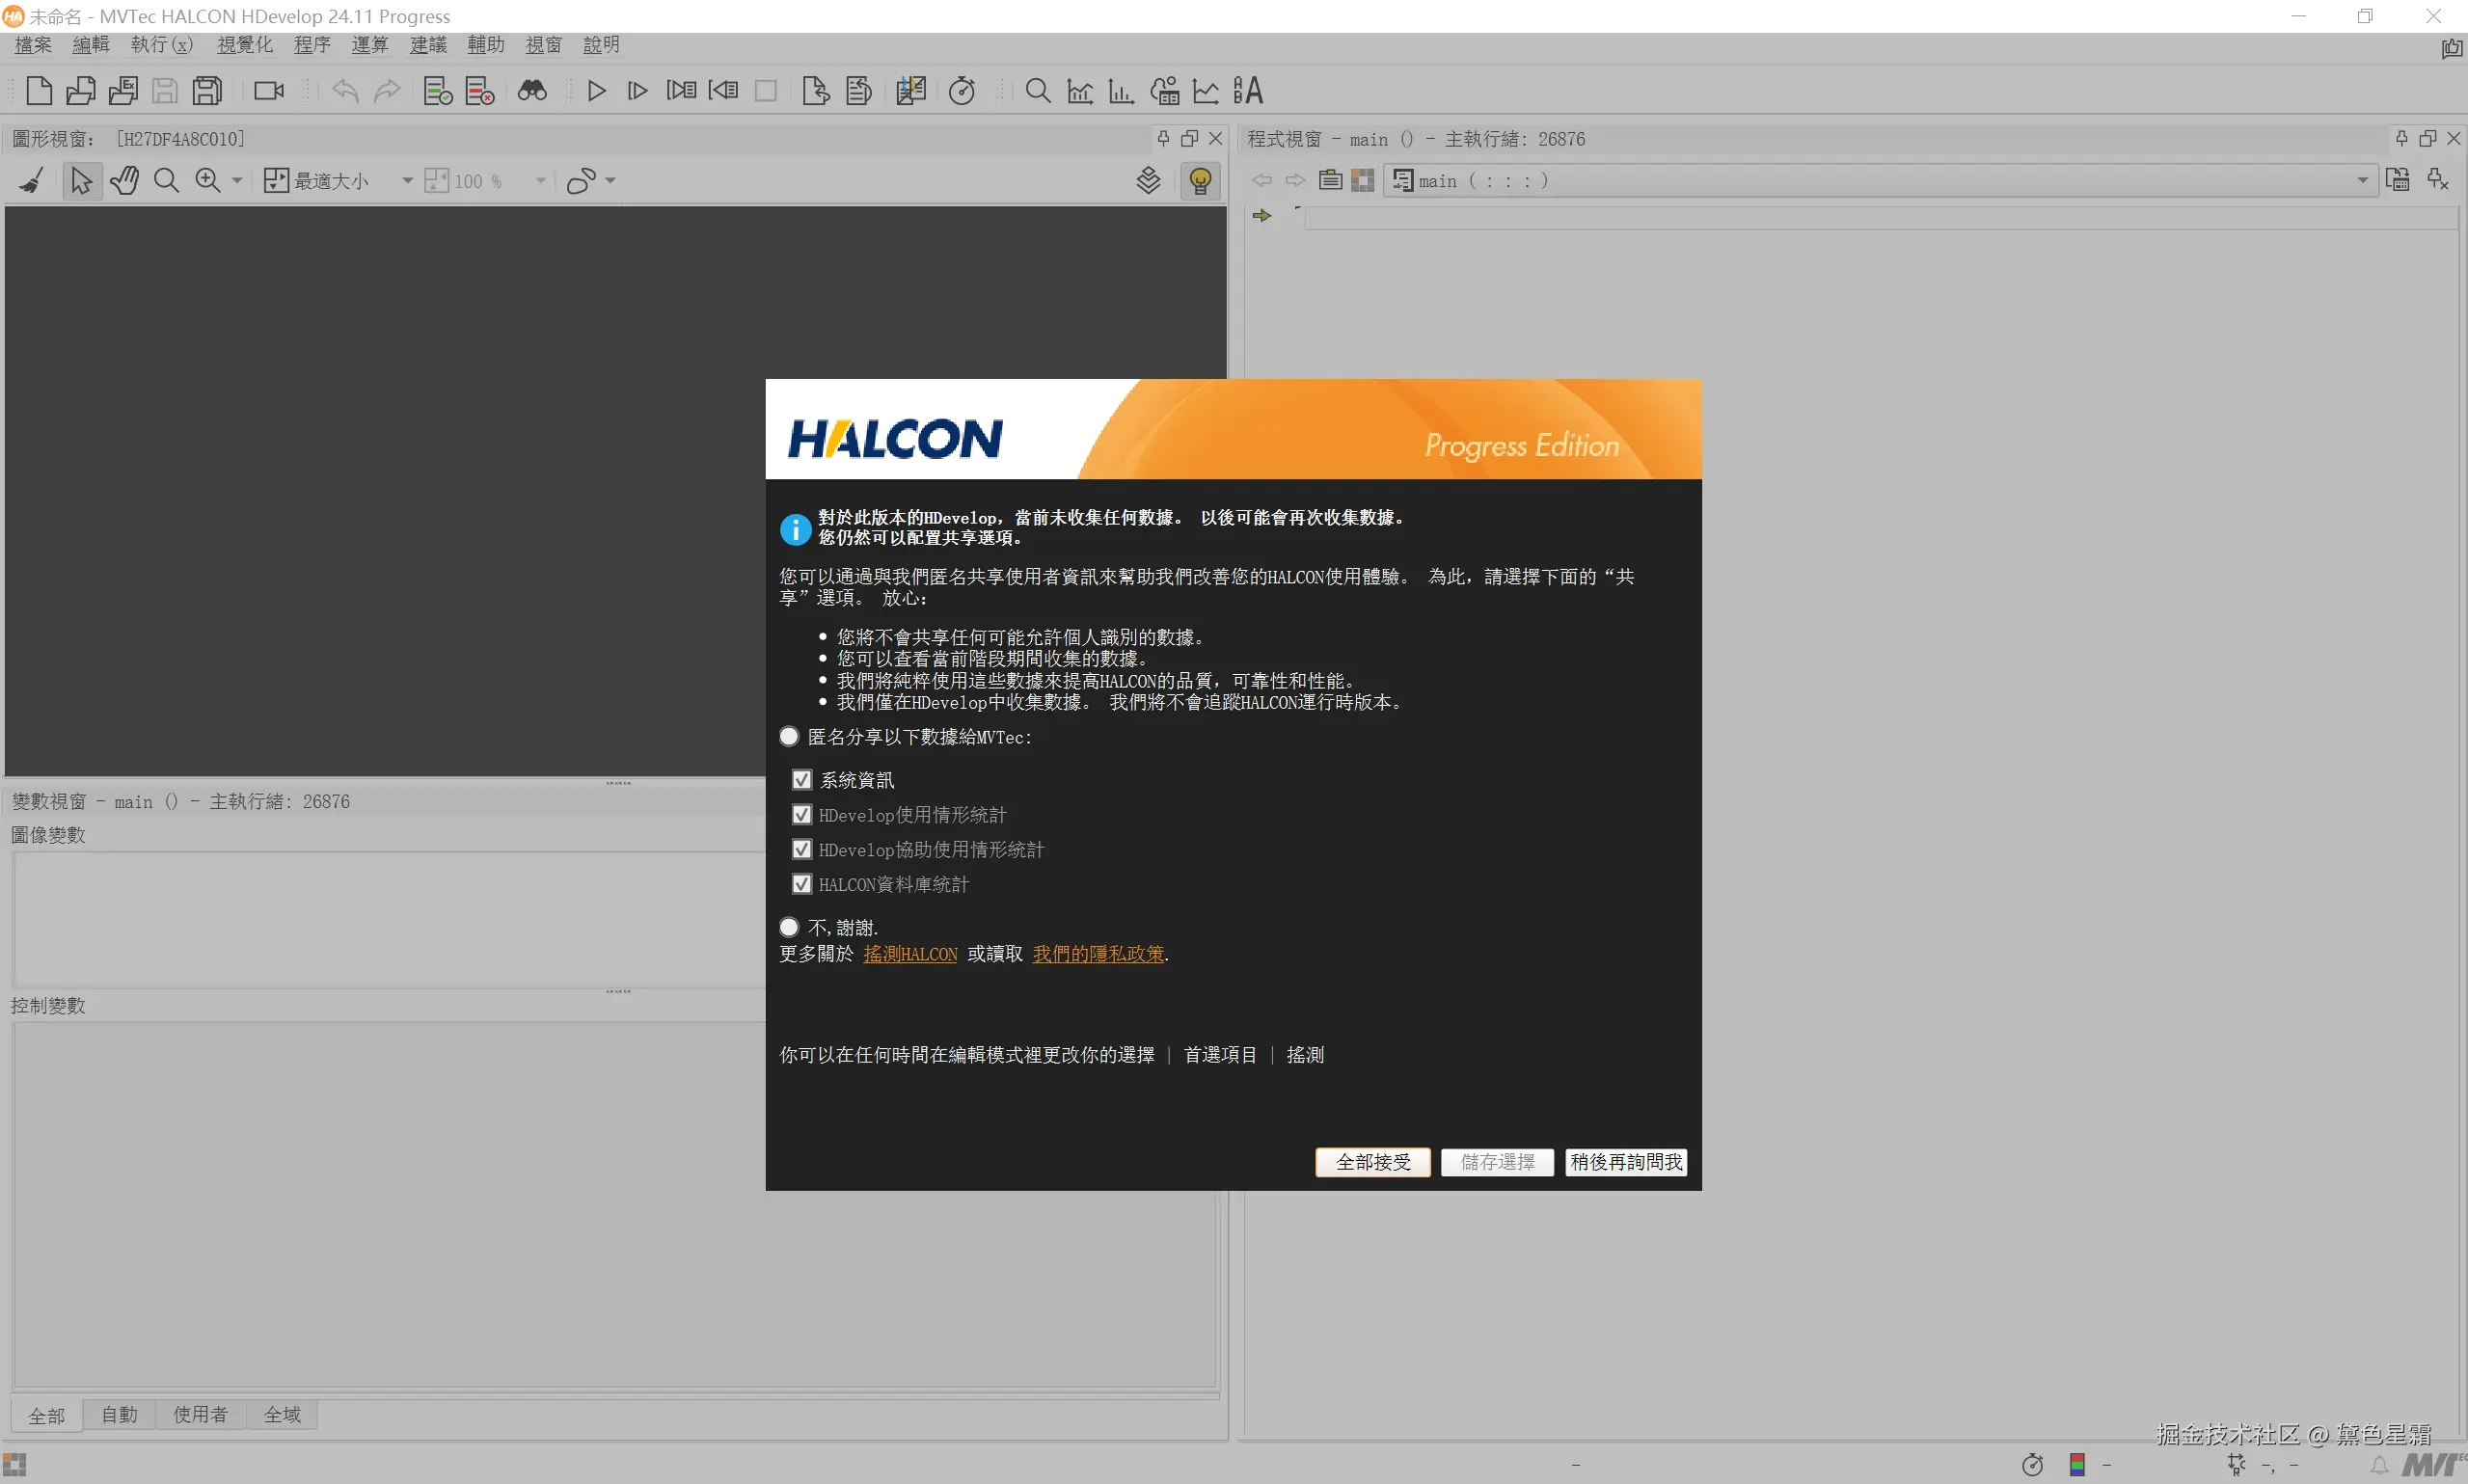Screen dimensions: 2468x1484
Task: Click the New Program file icon
Action: (38, 91)
